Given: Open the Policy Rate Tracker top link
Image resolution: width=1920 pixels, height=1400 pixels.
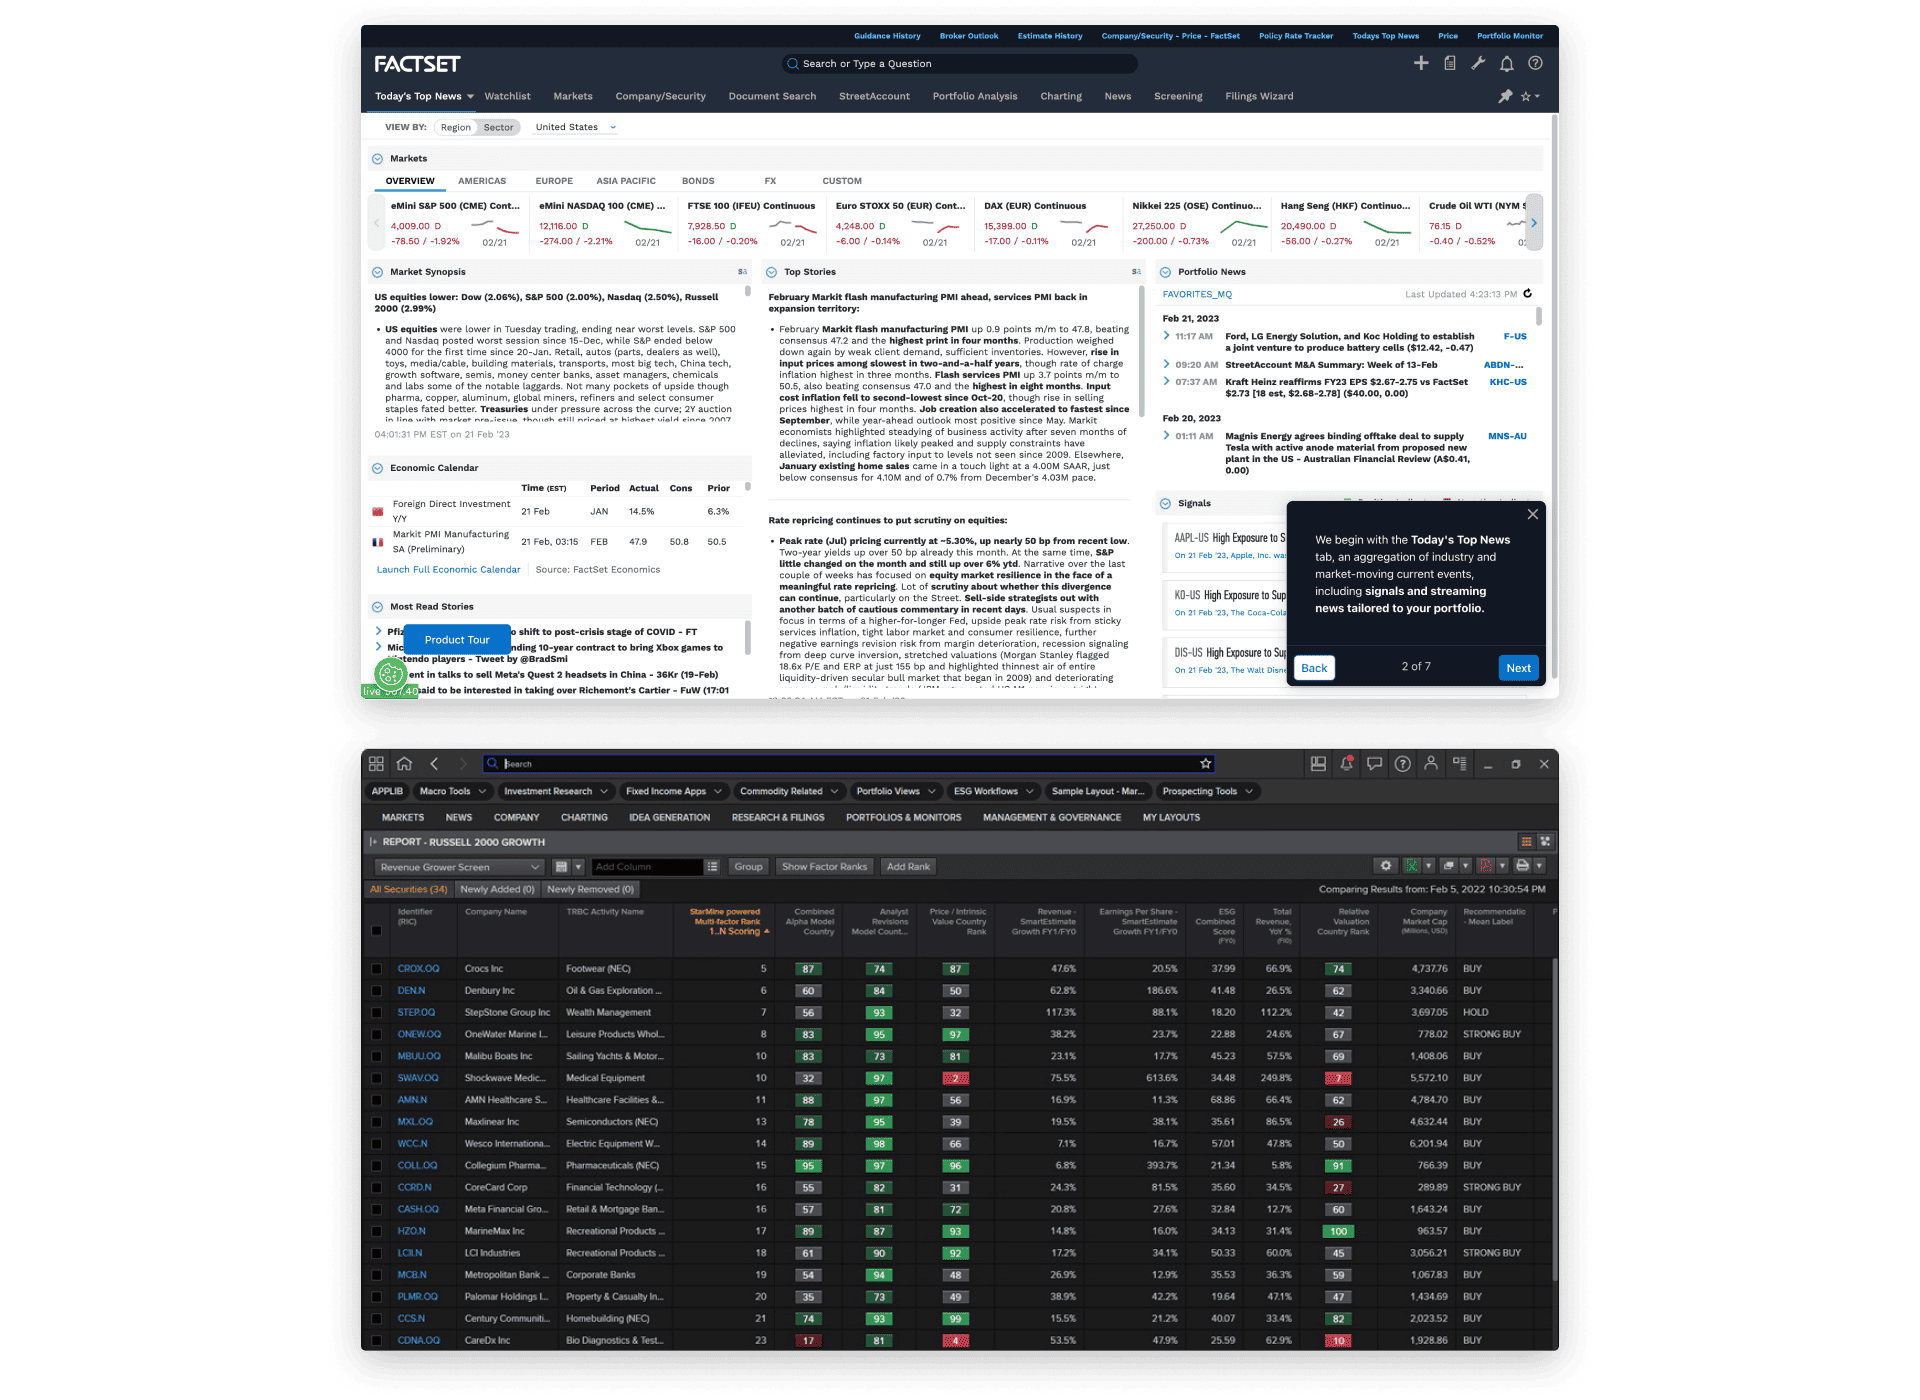Looking at the screenshot, I should [x=1296, y=36].
